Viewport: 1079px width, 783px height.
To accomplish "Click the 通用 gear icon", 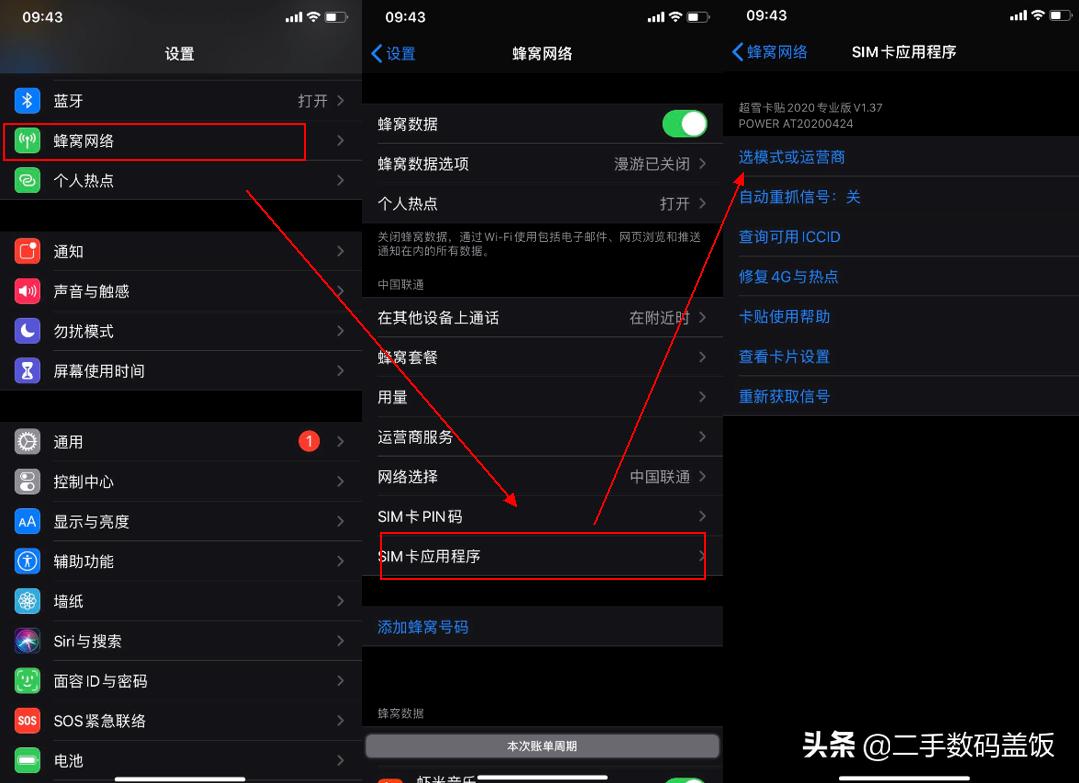I will pyautogui.click(x=27, y=441).
